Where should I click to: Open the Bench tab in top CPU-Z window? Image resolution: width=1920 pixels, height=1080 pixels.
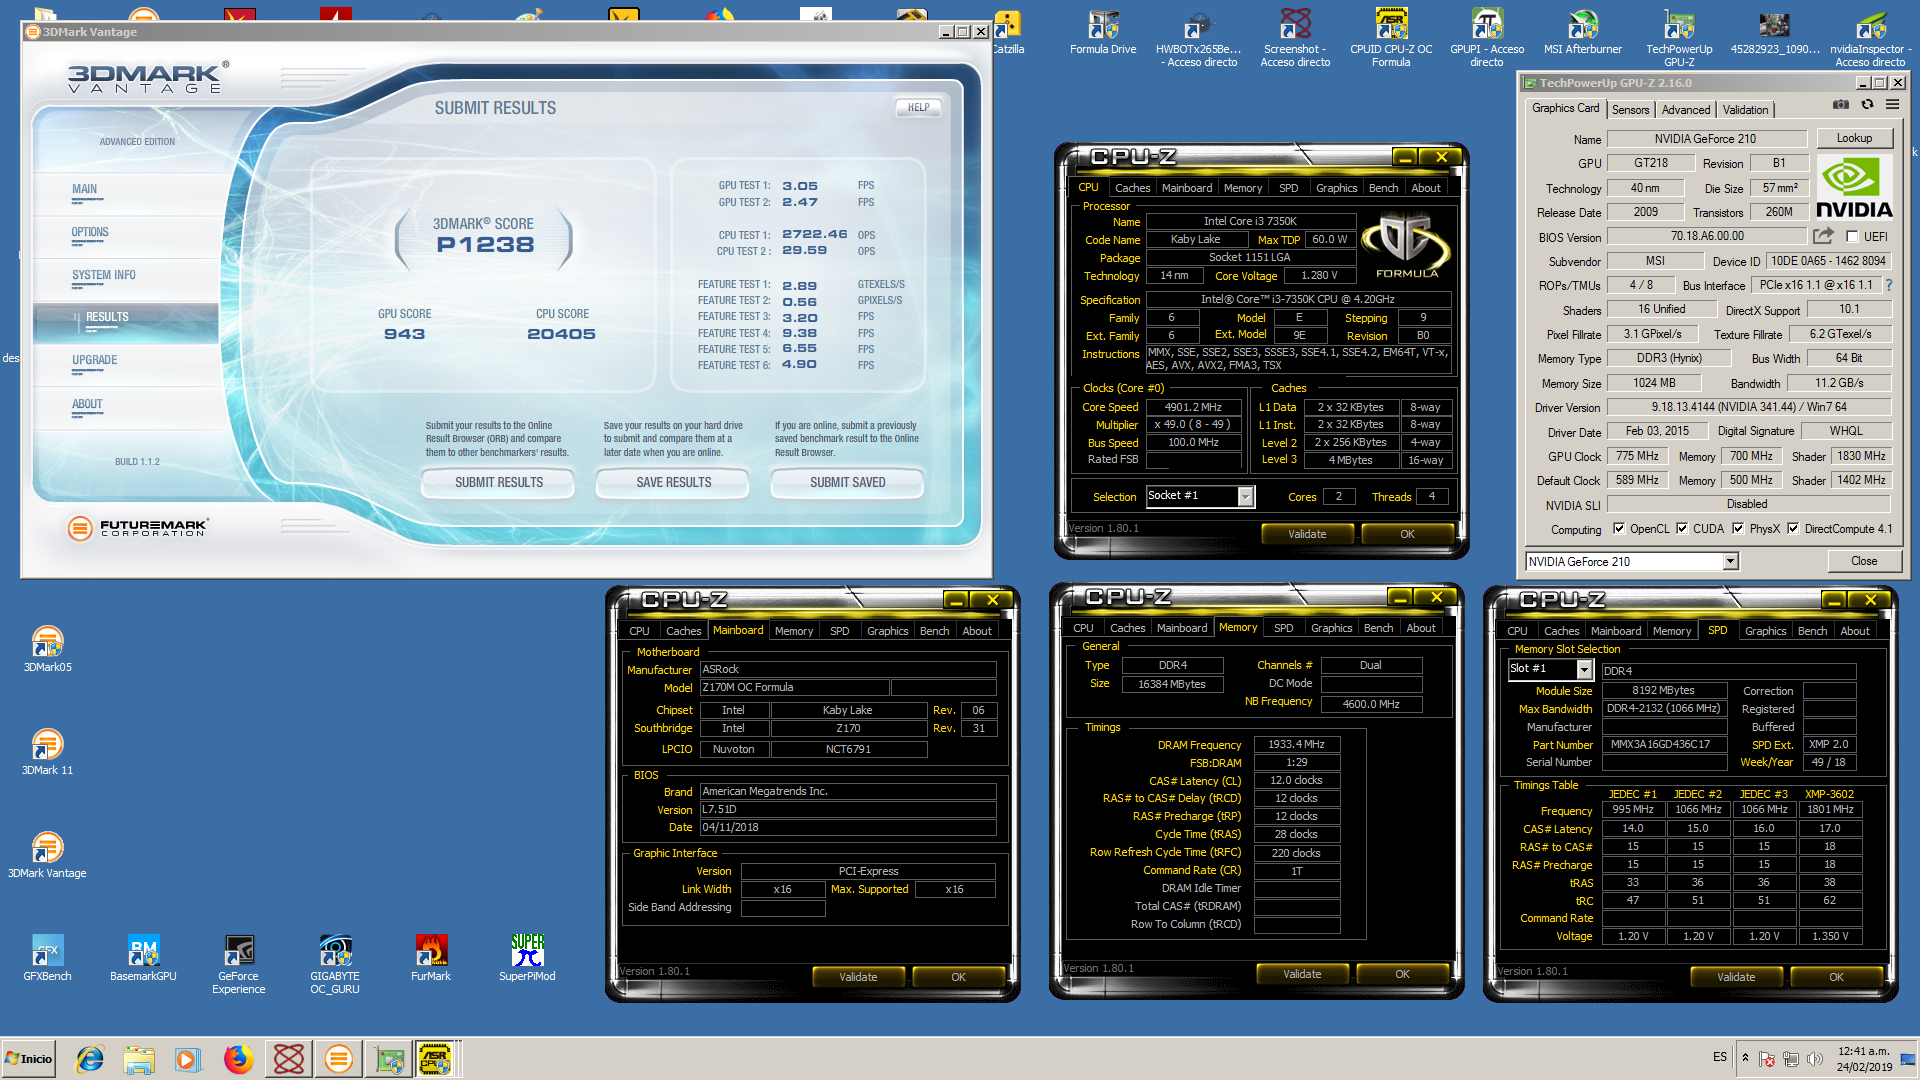coord(1384,188)
